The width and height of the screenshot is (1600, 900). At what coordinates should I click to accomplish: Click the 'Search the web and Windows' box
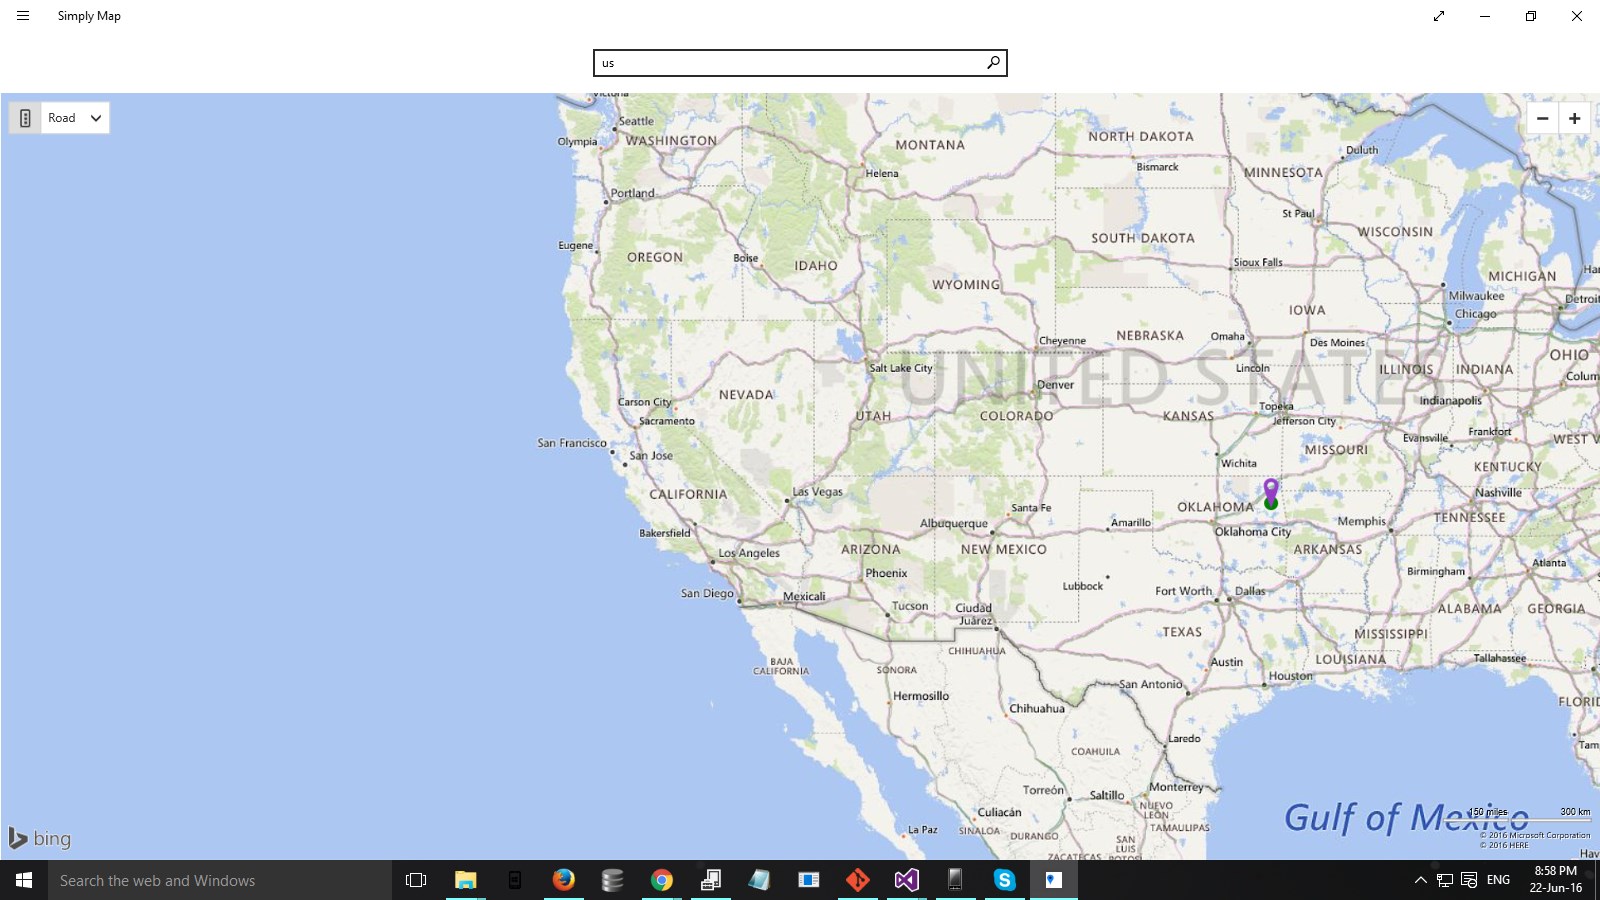coord(220,880)
